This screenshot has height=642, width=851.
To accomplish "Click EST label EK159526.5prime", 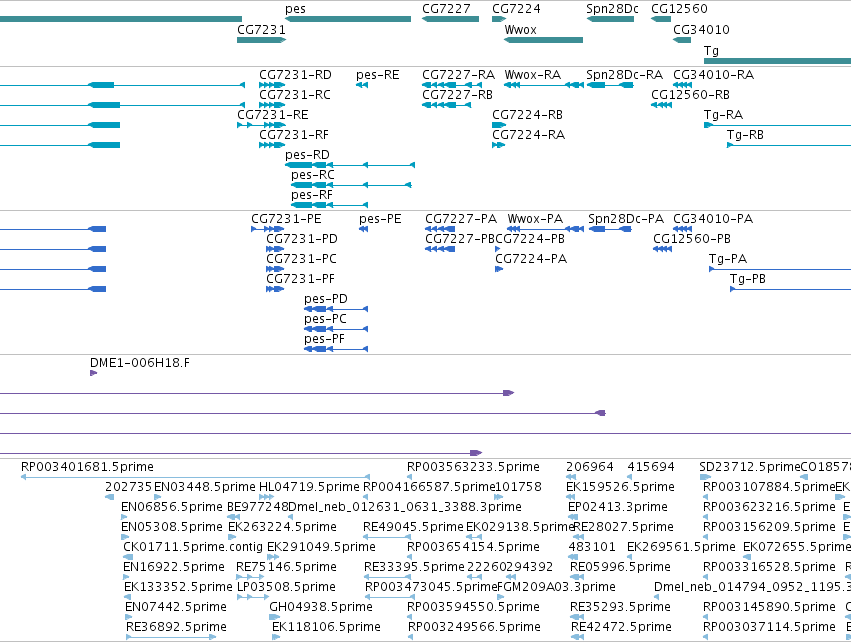I will [620, 487].
